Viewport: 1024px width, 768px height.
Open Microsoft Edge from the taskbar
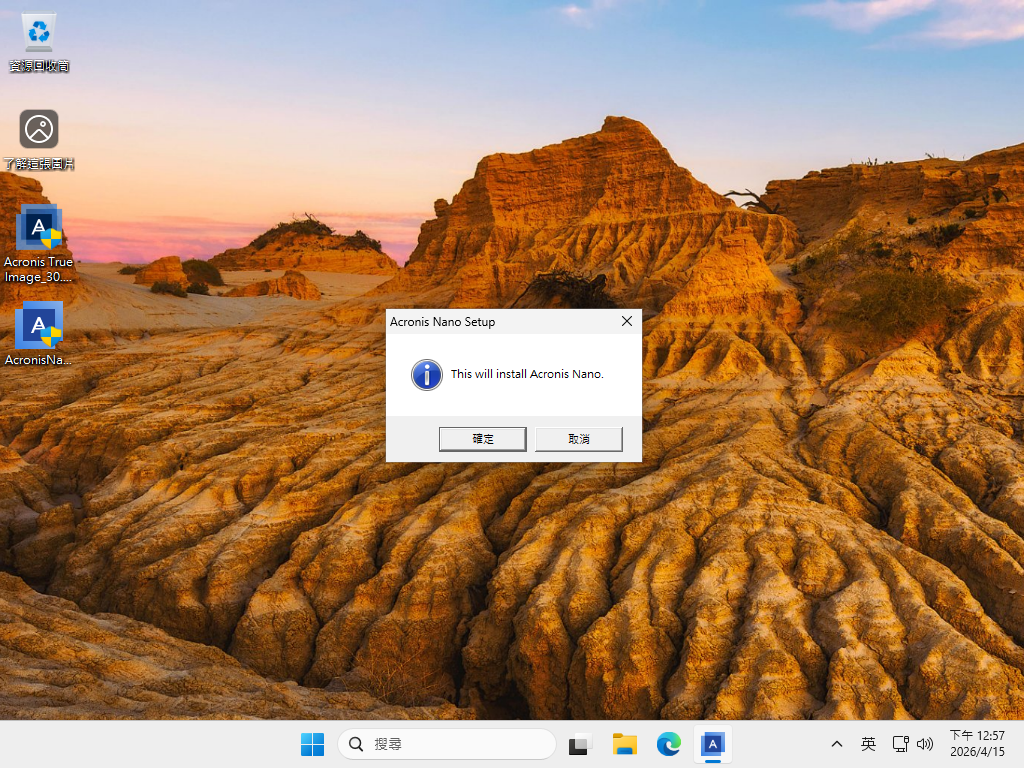click(x=669, y=744)
